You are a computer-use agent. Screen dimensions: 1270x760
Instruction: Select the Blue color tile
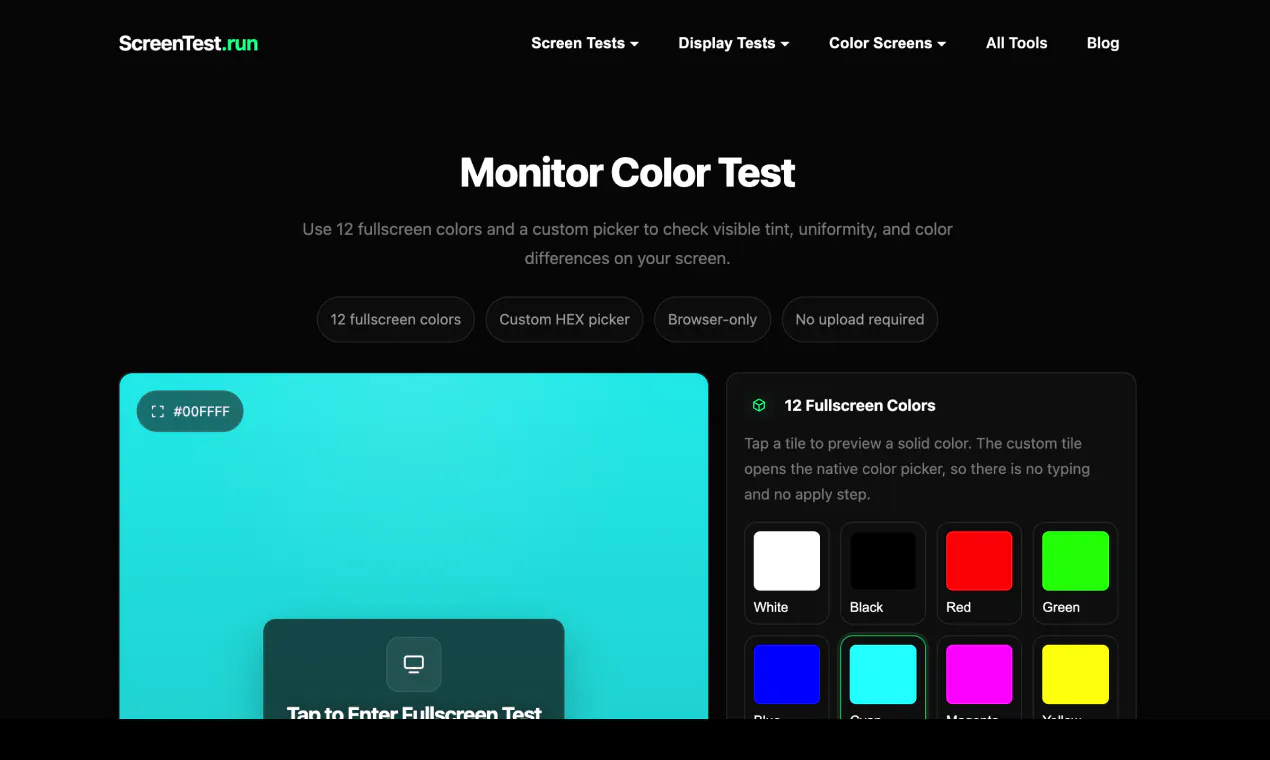[x=787, y=677]
